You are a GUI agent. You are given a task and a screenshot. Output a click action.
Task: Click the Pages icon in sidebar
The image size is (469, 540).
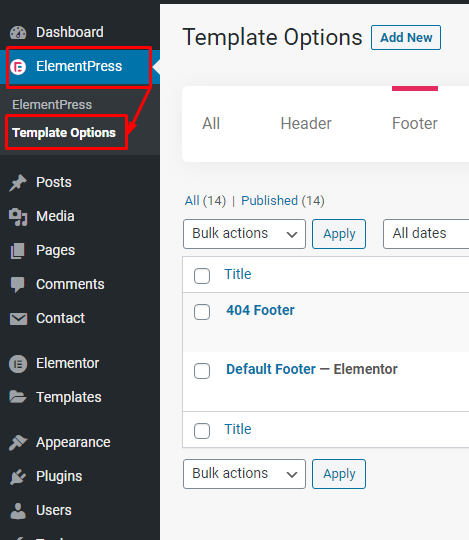[18, 250]
